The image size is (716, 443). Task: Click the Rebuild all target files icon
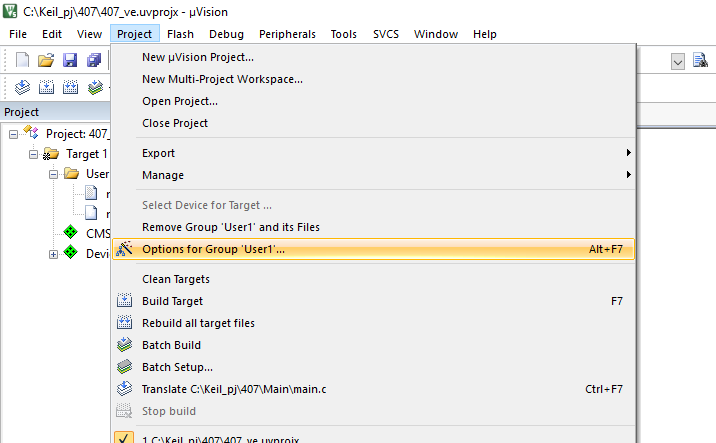click(x=124, y=322)
